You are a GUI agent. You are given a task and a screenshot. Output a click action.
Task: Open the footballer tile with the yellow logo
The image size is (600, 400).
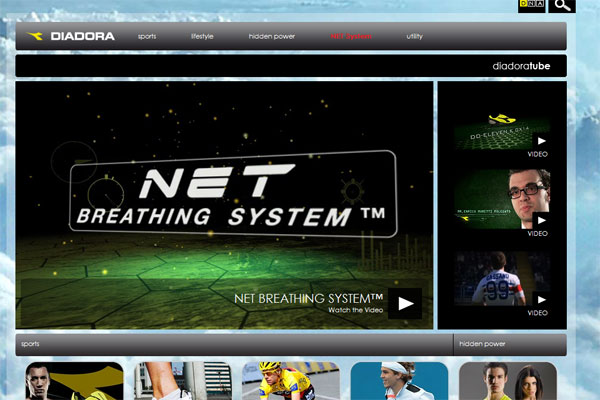tap(75, 381)
